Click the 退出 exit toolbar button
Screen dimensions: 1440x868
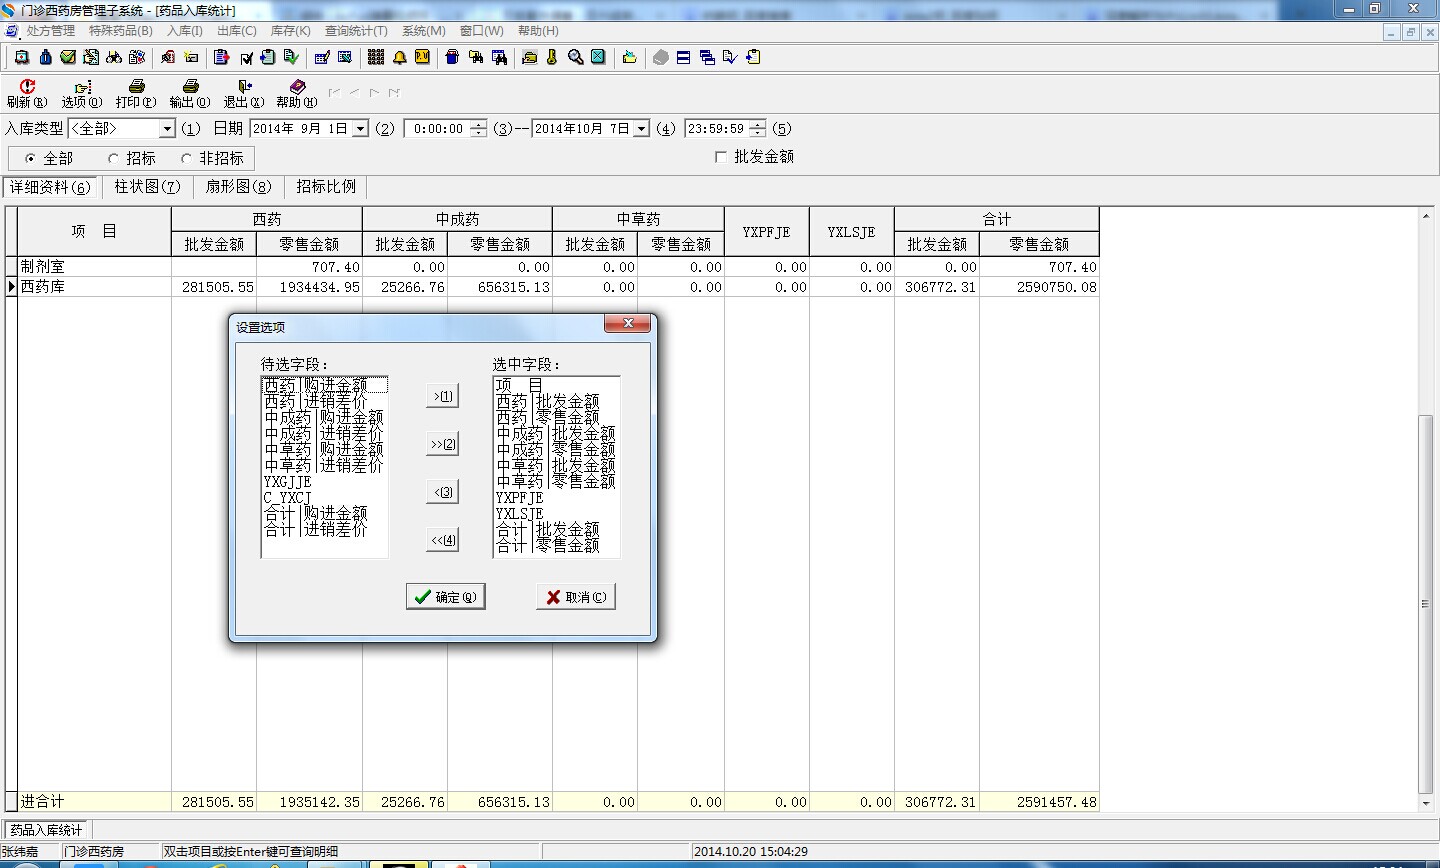click(x=244, y=94)
